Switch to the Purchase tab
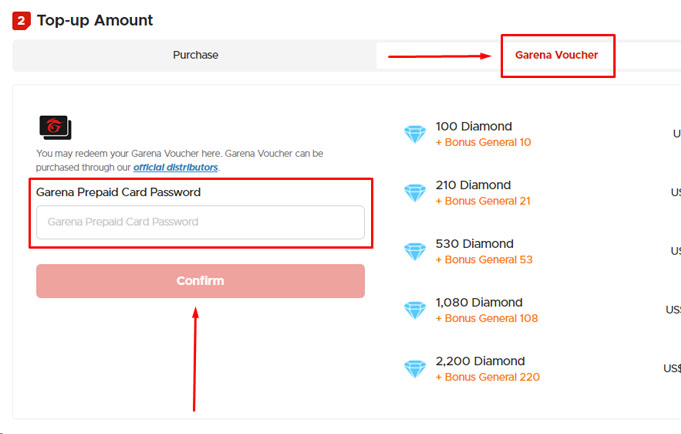This screenshot has height=434, width=681. tap(195, 55)
